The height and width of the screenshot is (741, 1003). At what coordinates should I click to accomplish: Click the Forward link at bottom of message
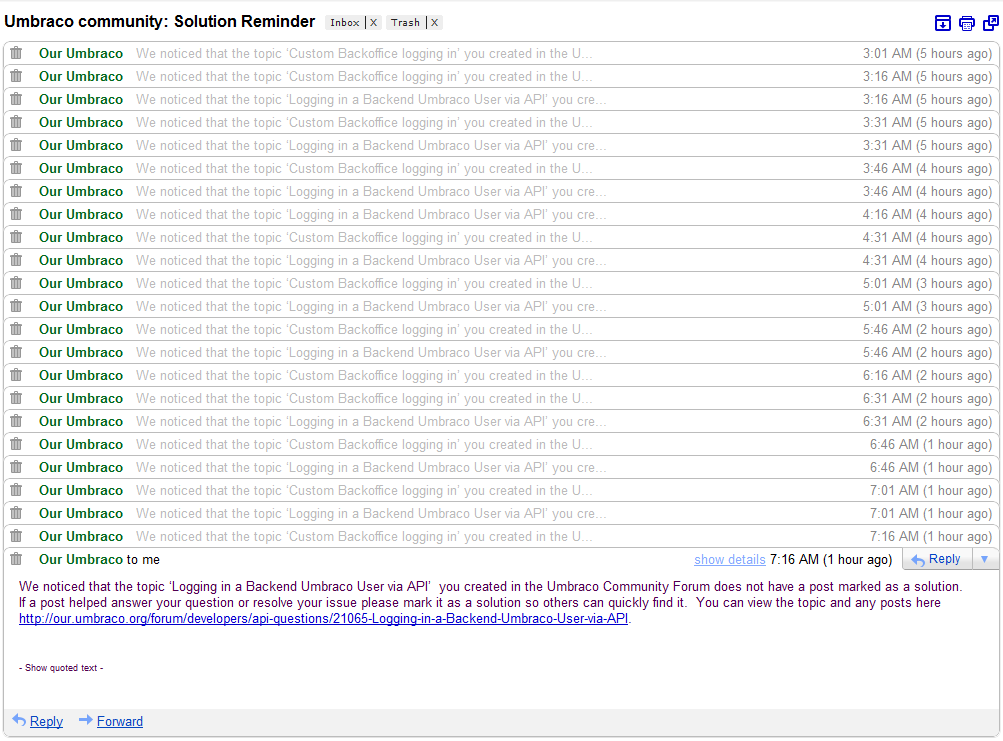(x=120, y=722)
